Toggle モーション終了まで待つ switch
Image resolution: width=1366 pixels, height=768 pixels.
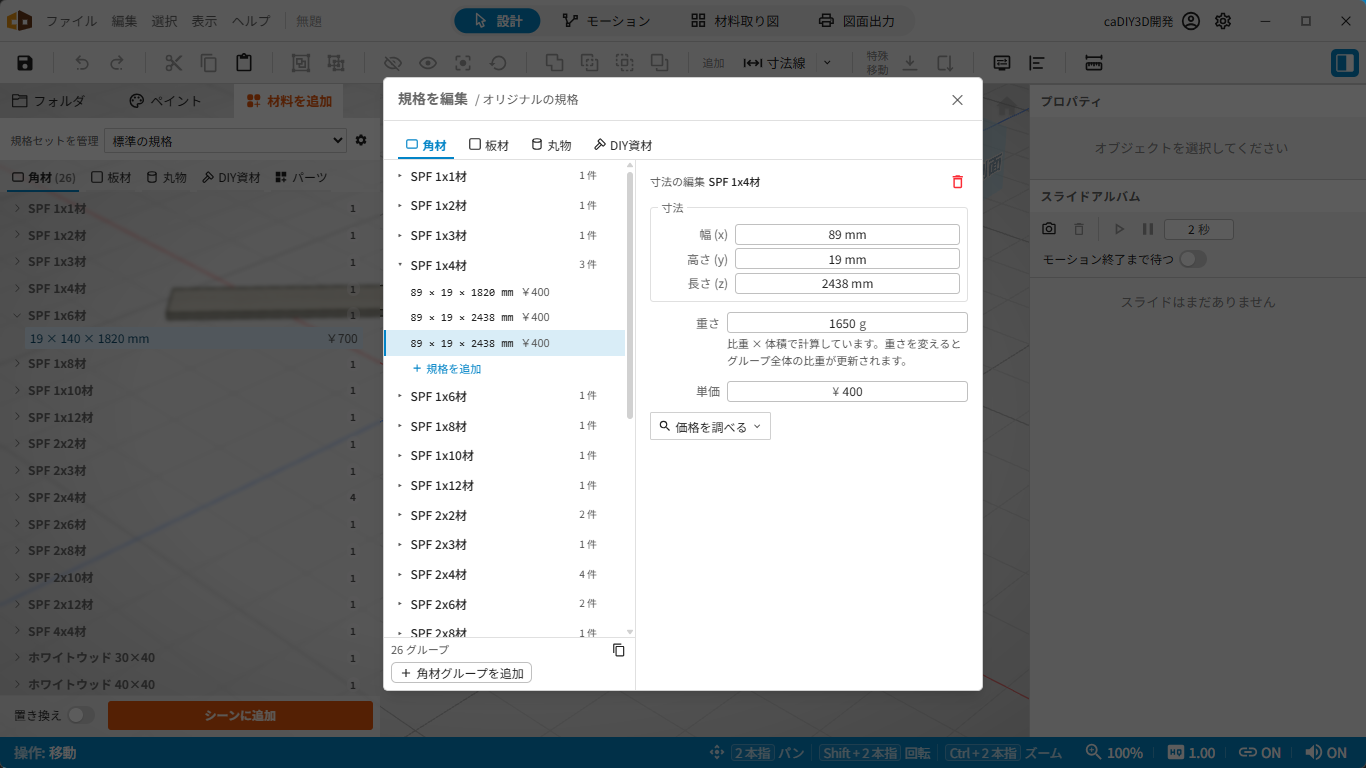1192,259
